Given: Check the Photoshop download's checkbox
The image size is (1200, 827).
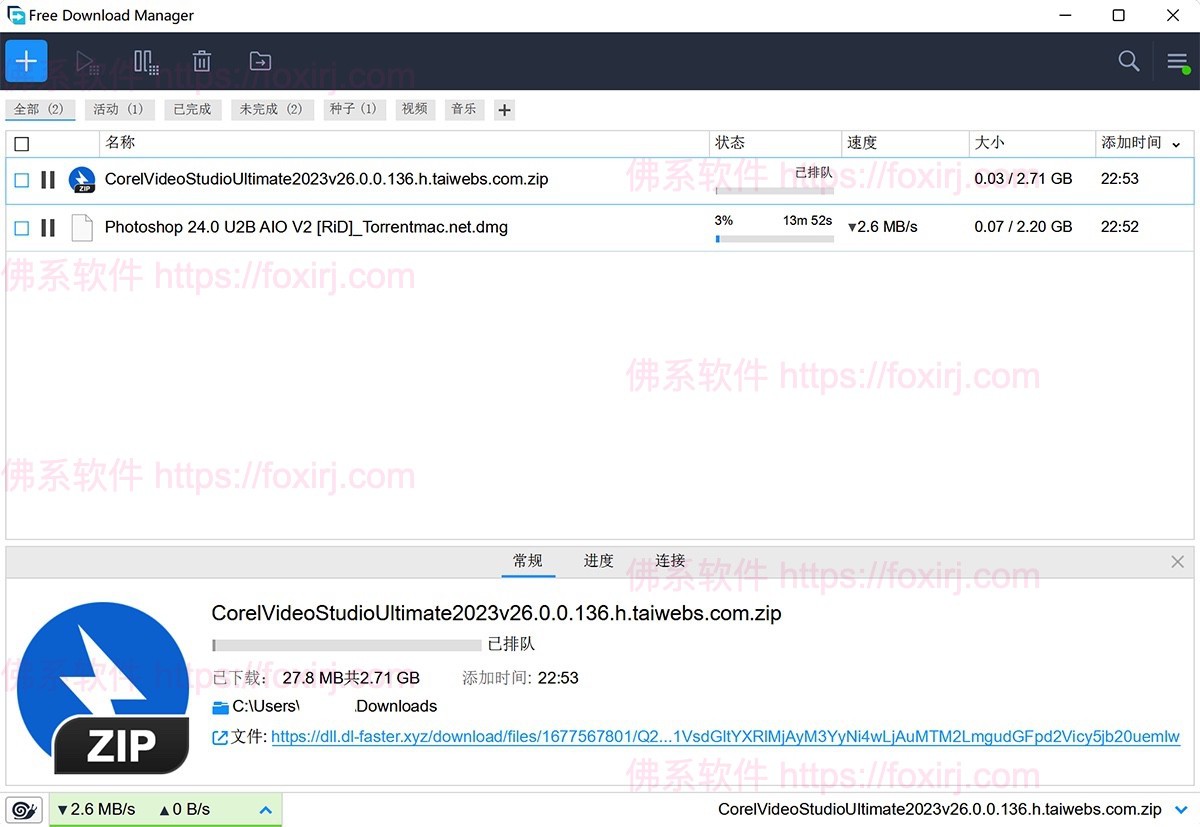Looking at the screenshot, I should (21, 227).
